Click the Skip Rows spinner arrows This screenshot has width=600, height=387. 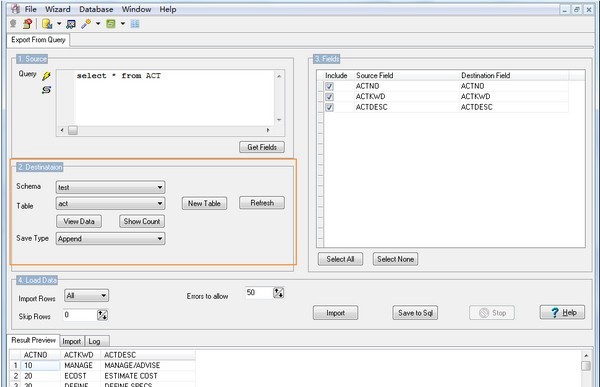tap(102, 315)
